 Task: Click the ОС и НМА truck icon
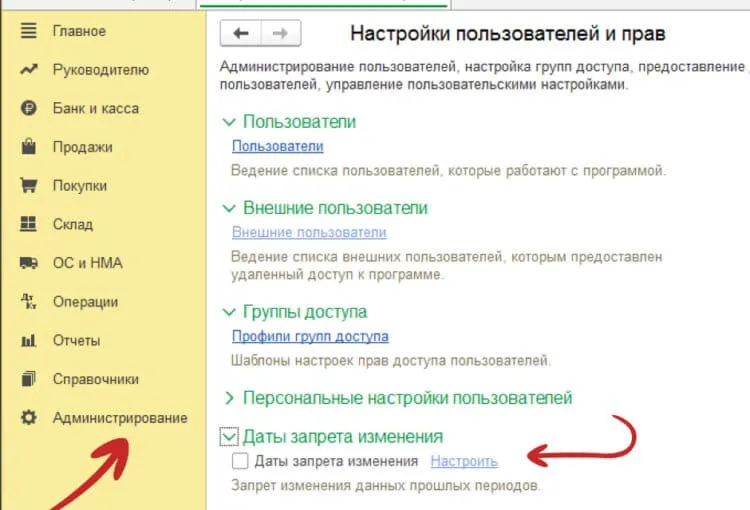(28, 263)
